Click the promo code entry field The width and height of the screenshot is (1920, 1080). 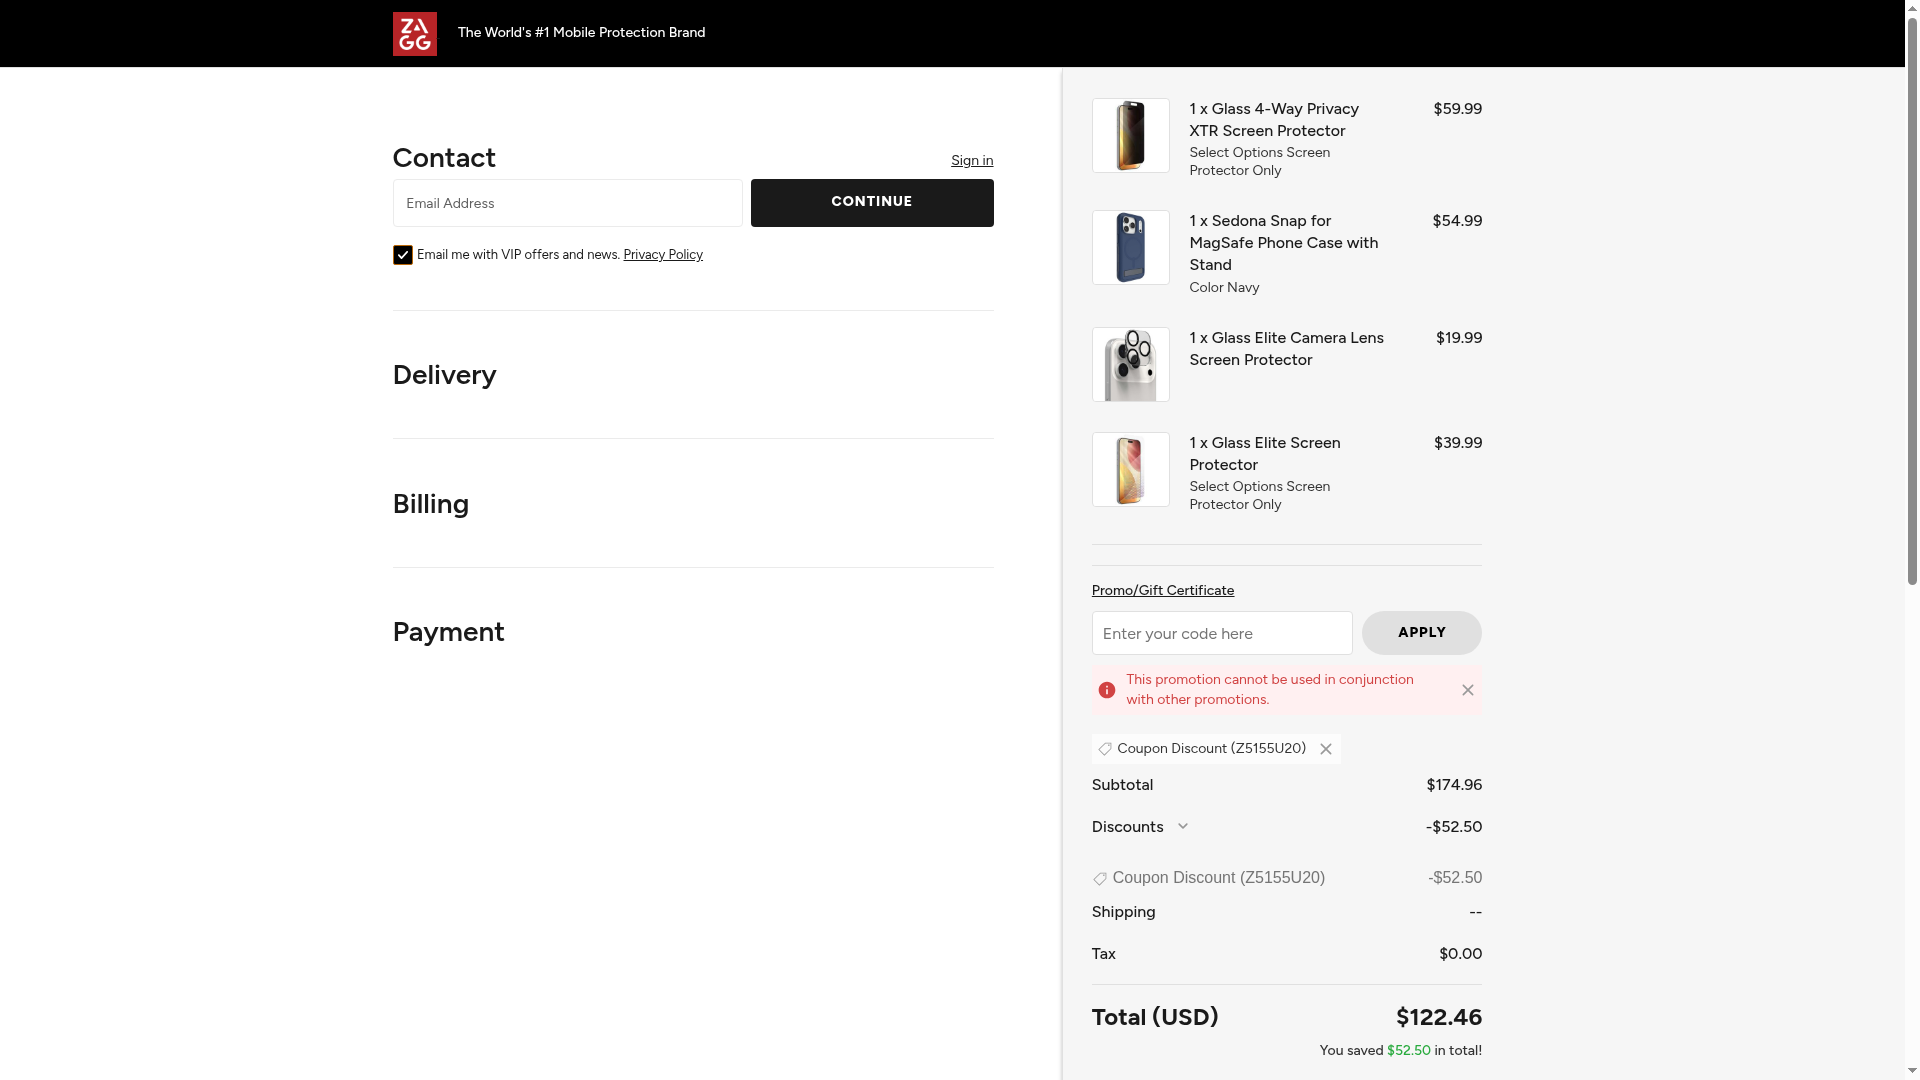tap(1221, 633)
